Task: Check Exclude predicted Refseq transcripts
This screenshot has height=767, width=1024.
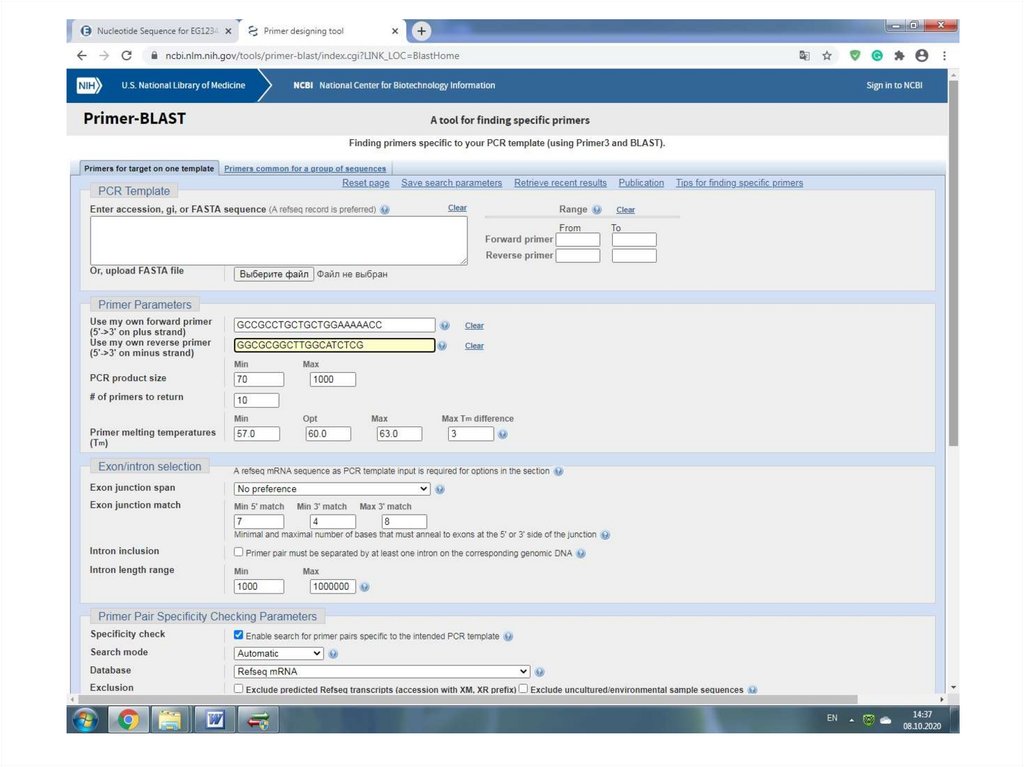Action: [238, 689]
